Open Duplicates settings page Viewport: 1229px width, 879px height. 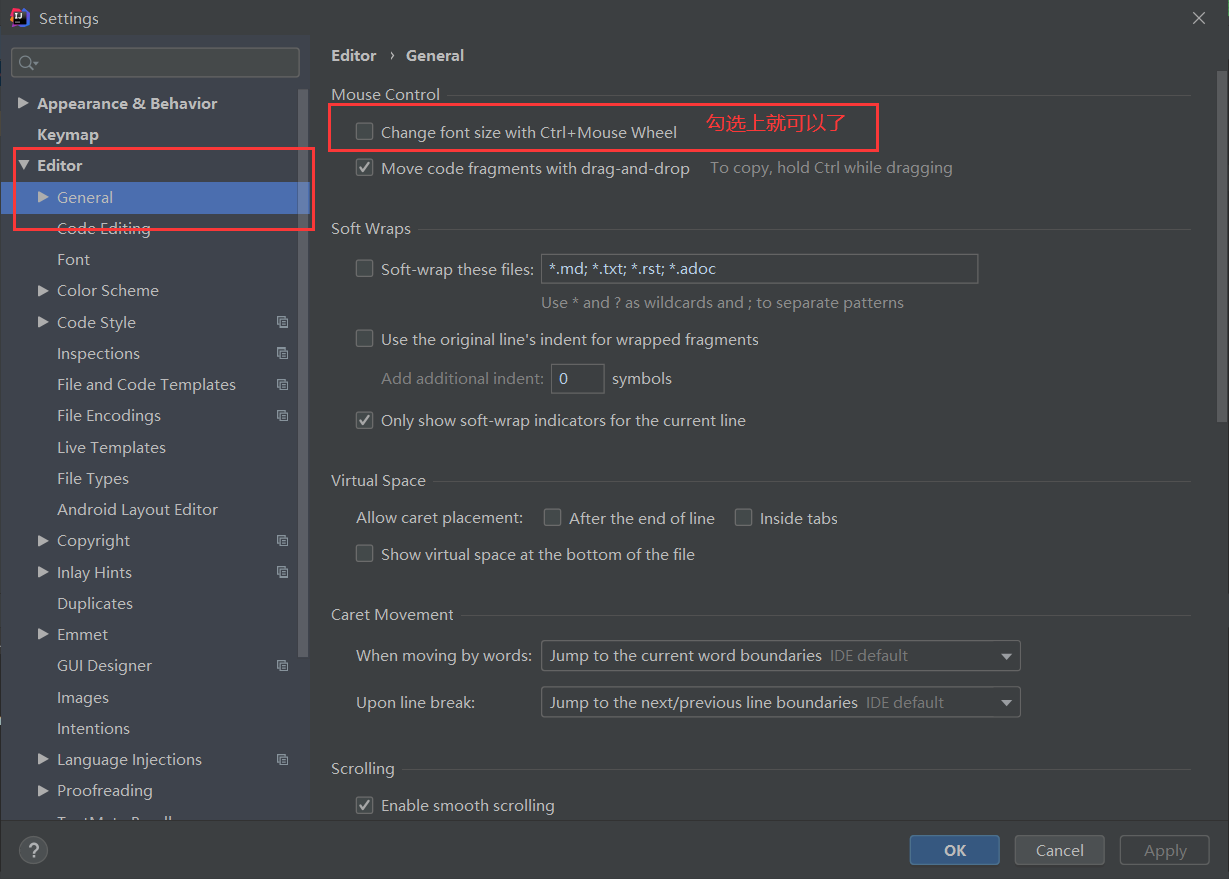point(95,603)
